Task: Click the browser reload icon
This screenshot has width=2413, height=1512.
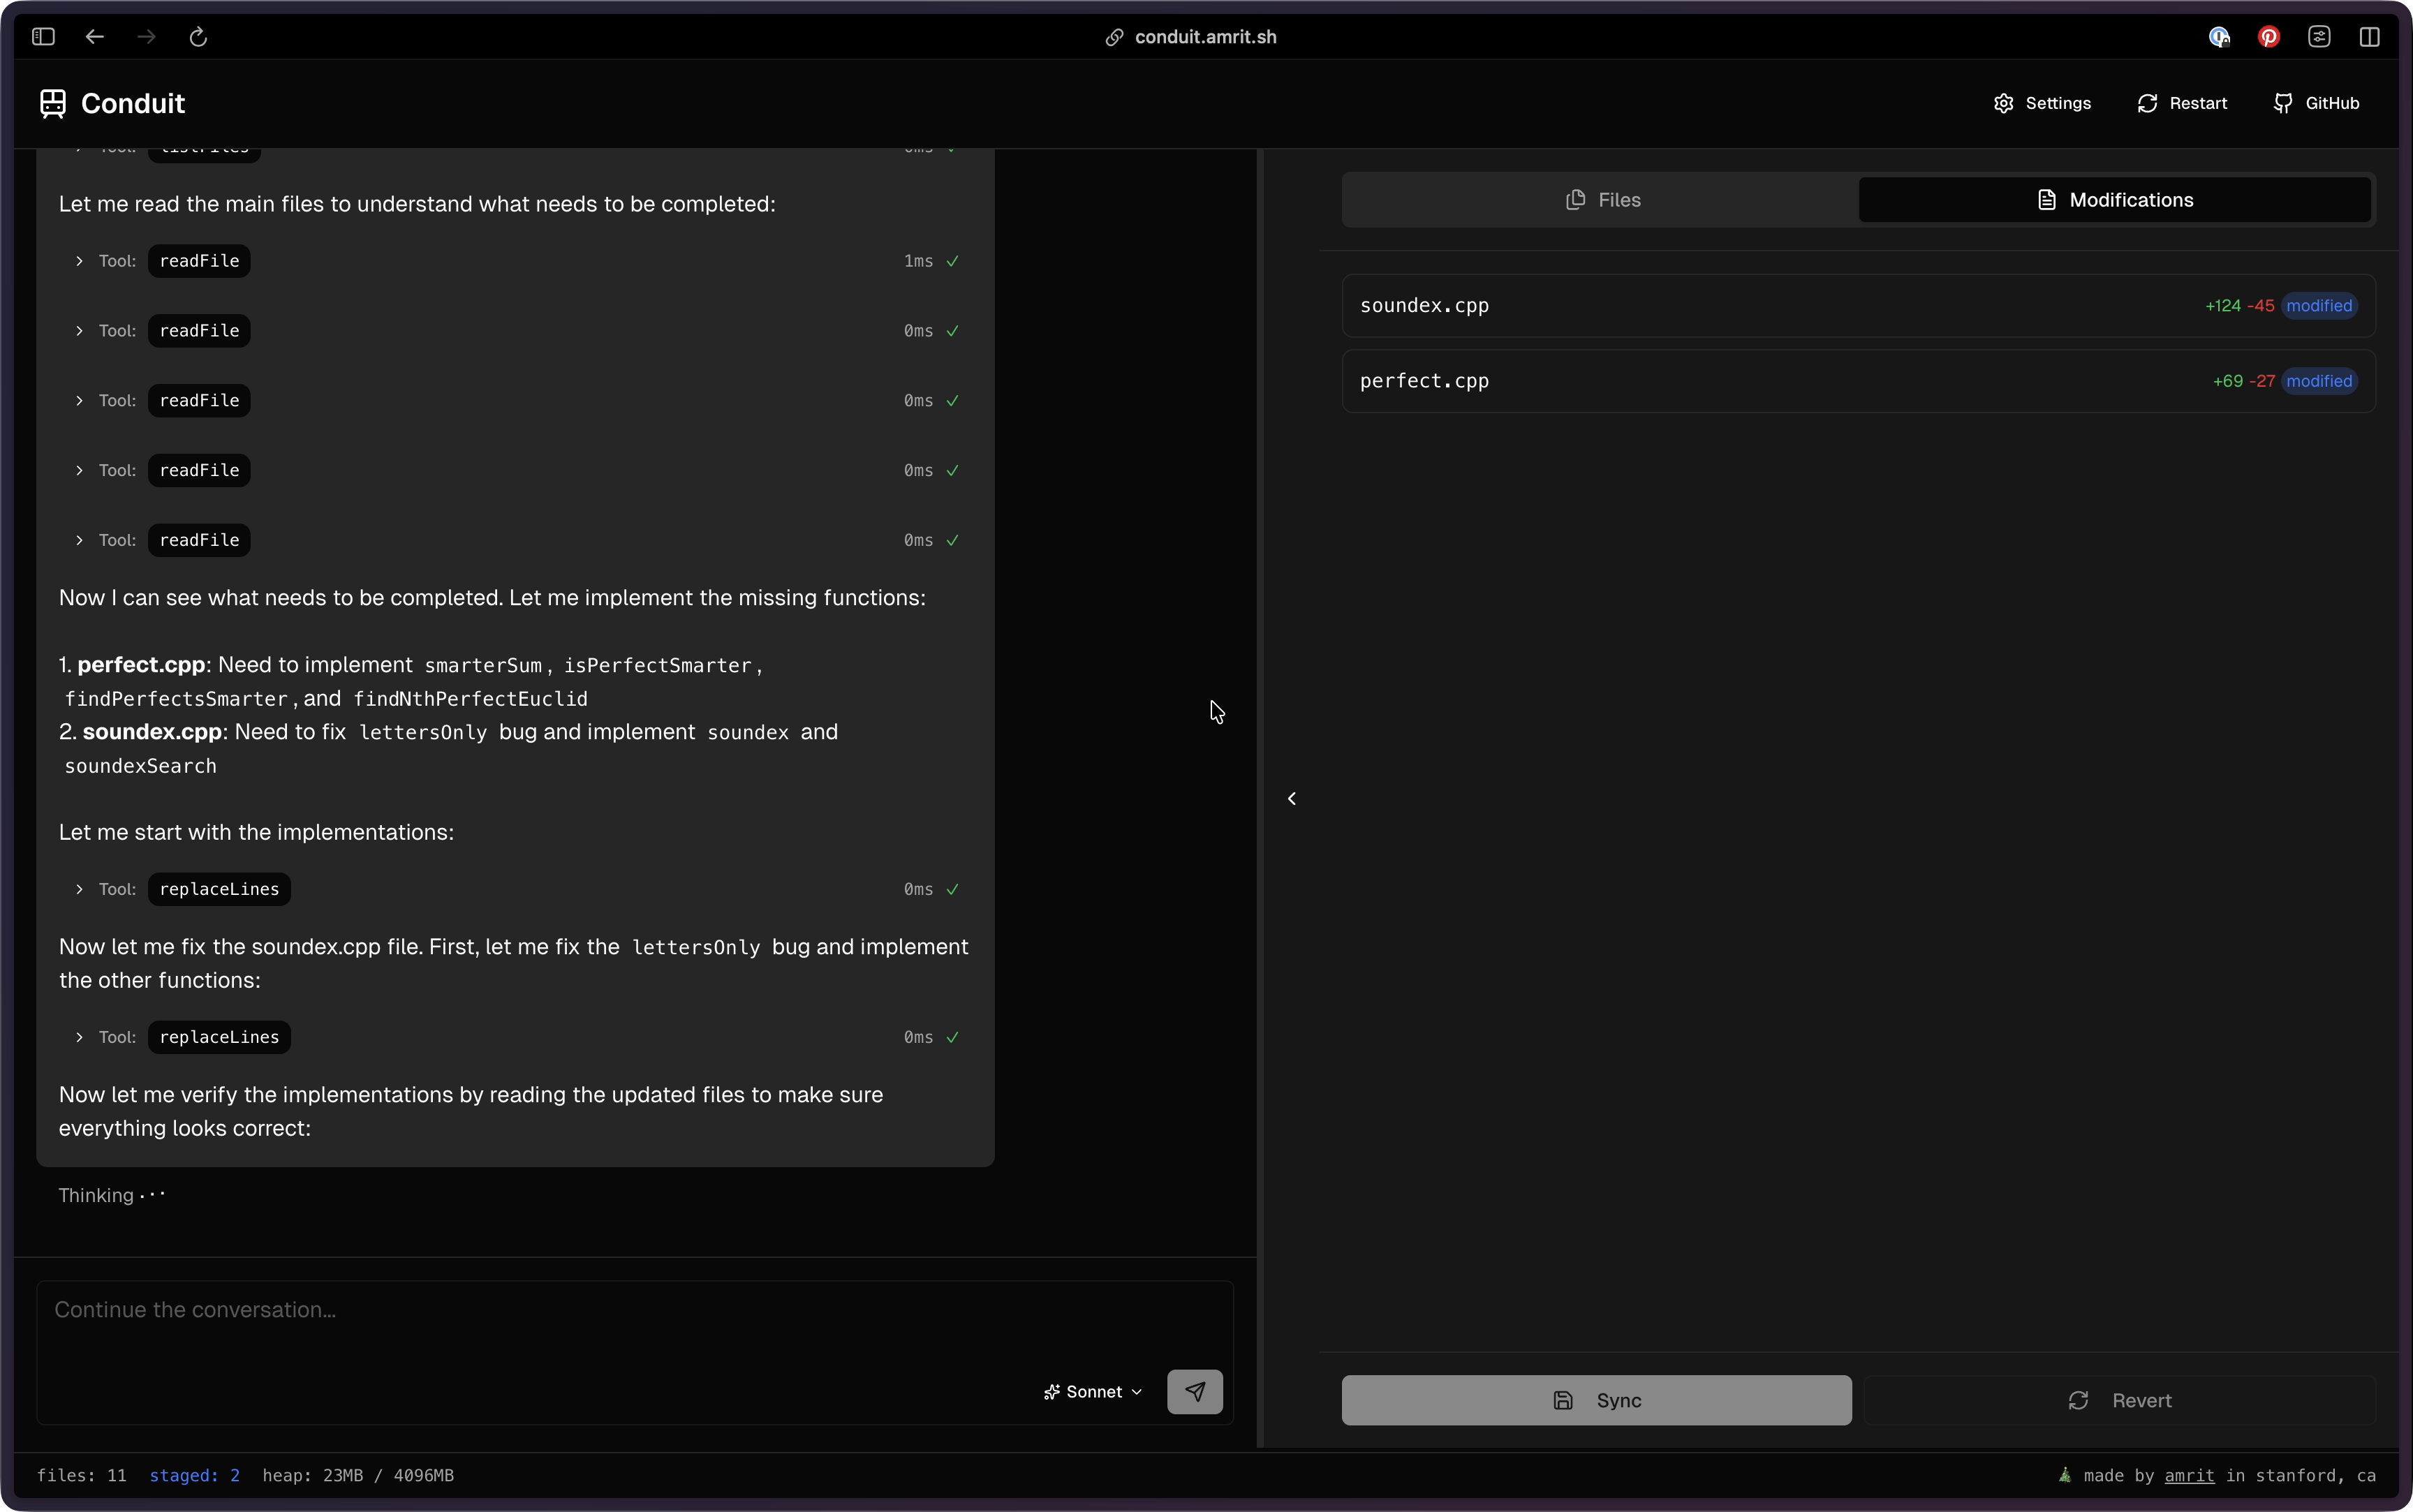Action: pos(198,37)
